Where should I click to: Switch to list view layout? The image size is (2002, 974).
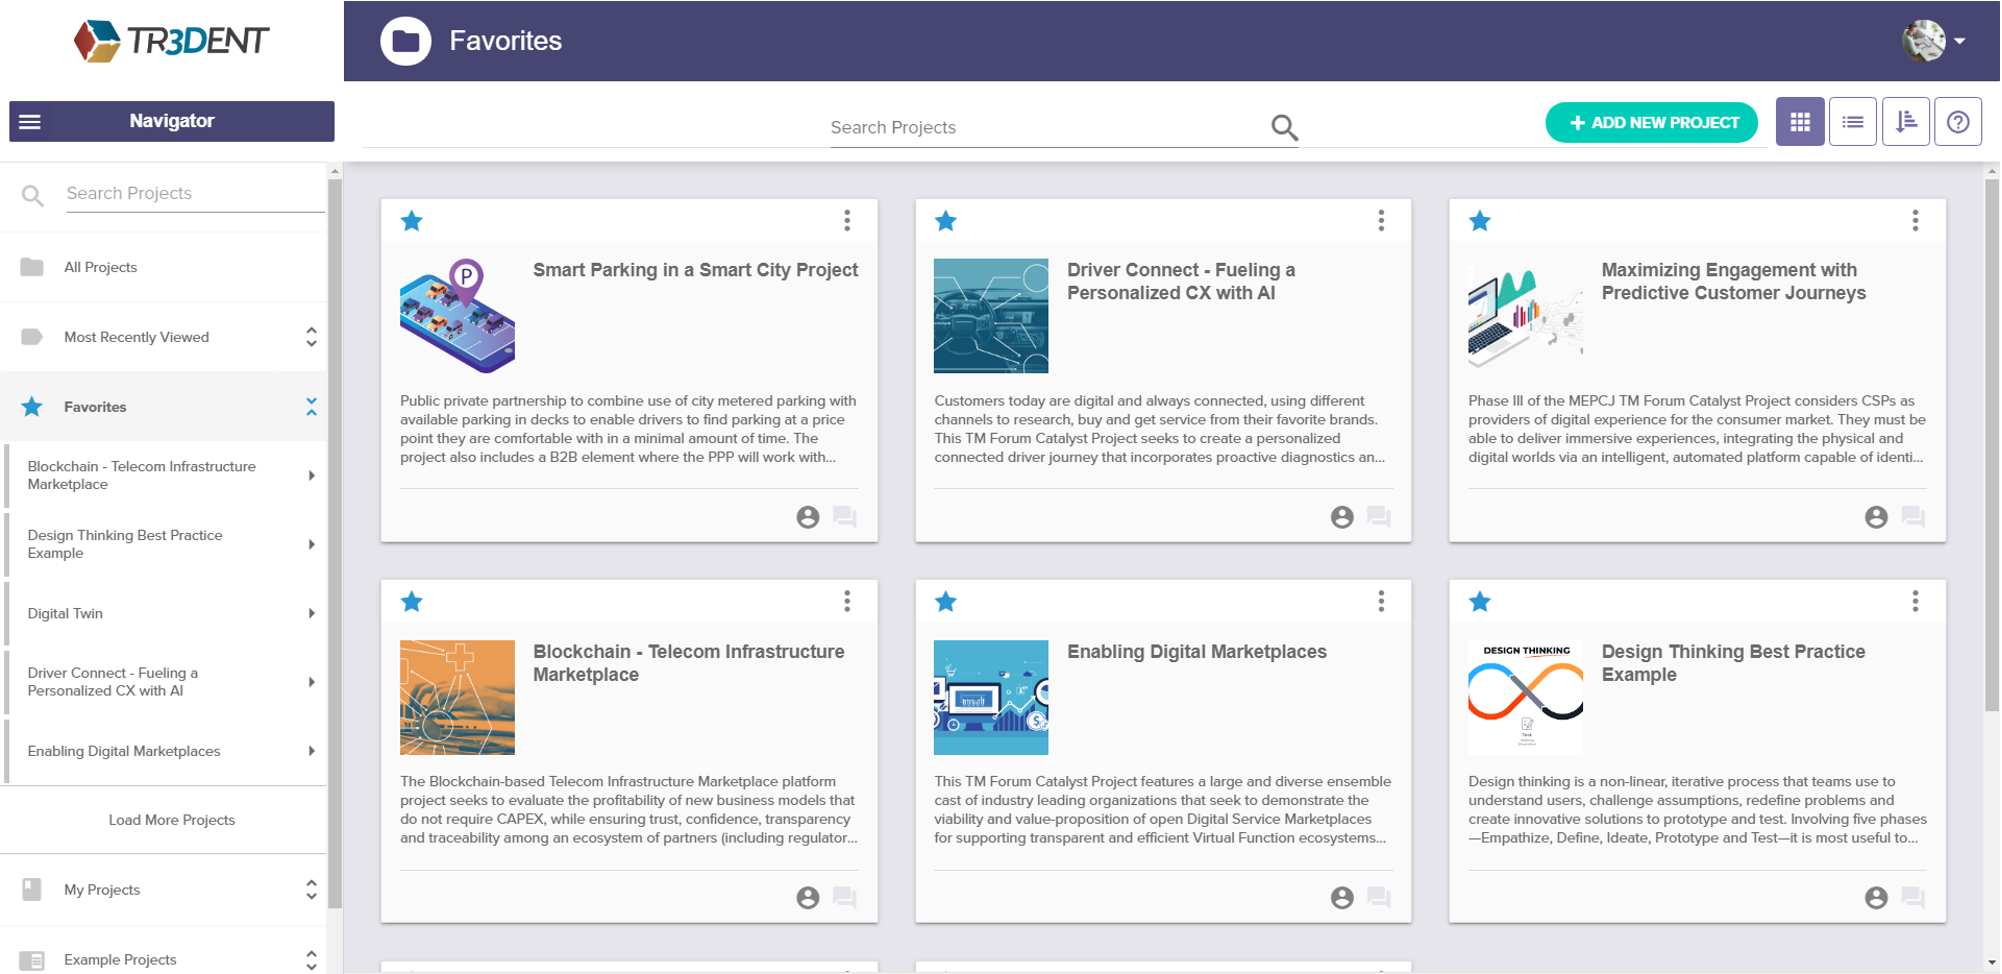(x=1853, y=122)
